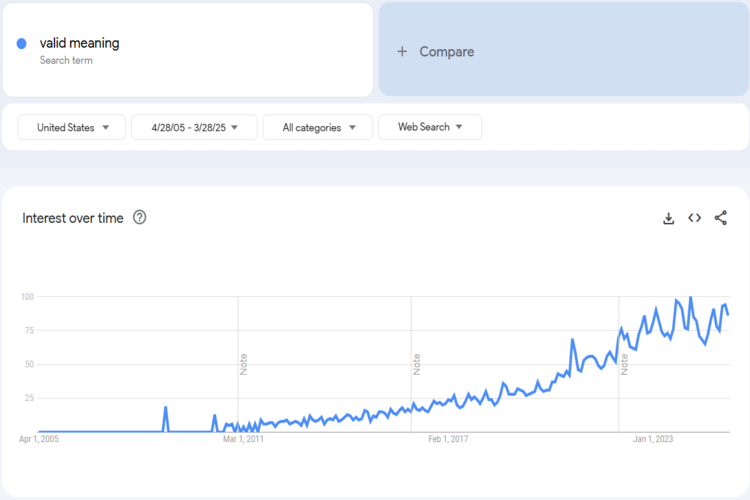Click the 50 y-axis label
750x500 pixels.
(x=29, y=364)
